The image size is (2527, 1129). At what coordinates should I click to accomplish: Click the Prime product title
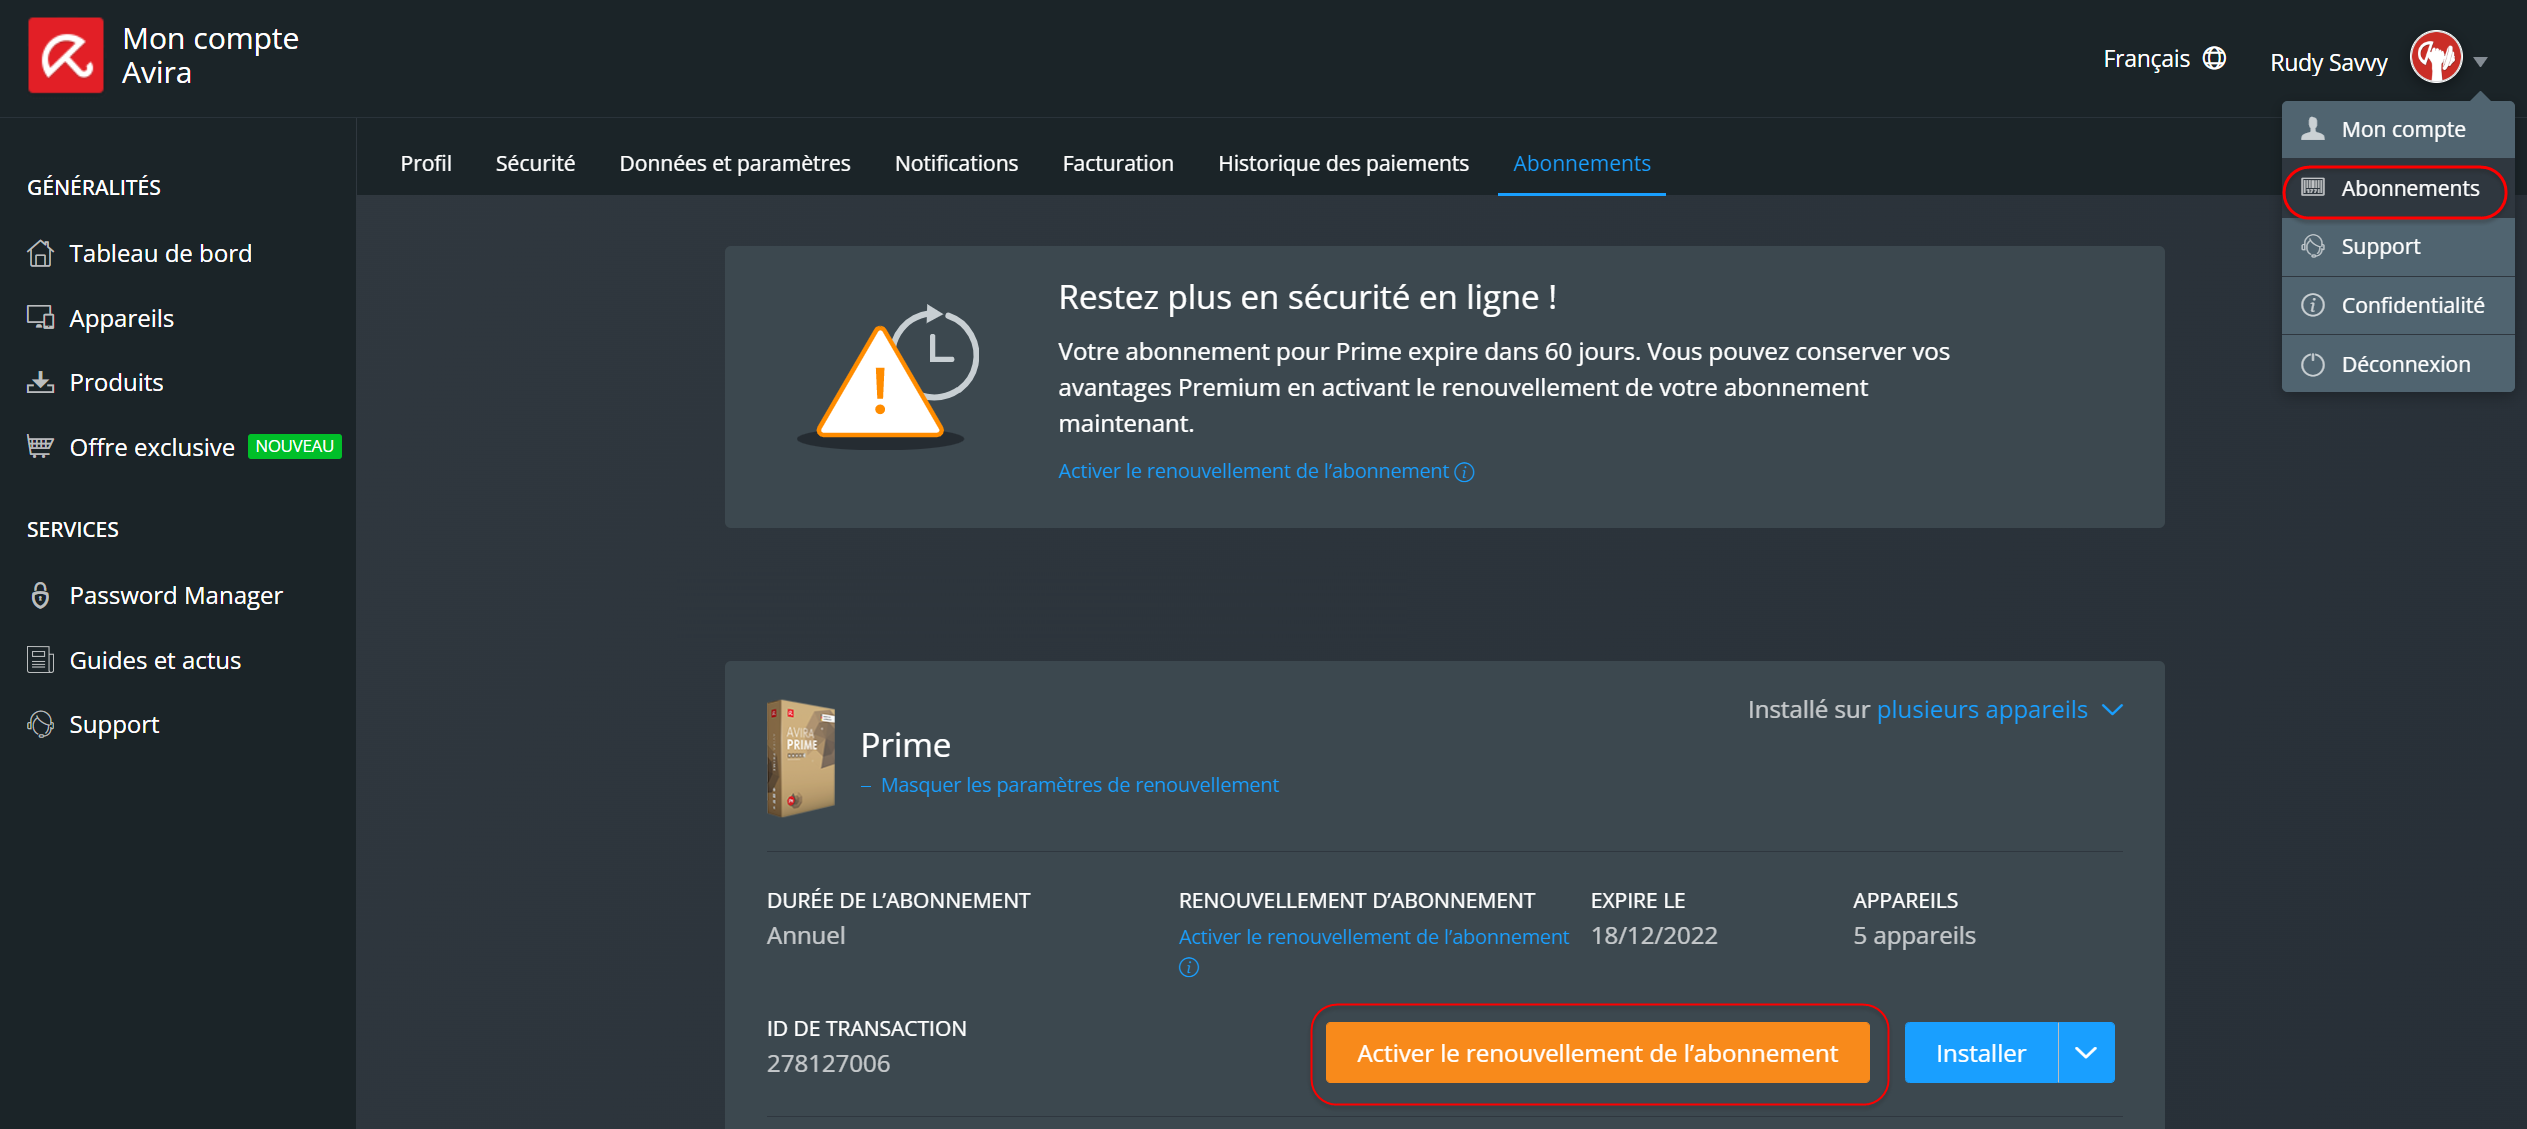coord(905,745)
